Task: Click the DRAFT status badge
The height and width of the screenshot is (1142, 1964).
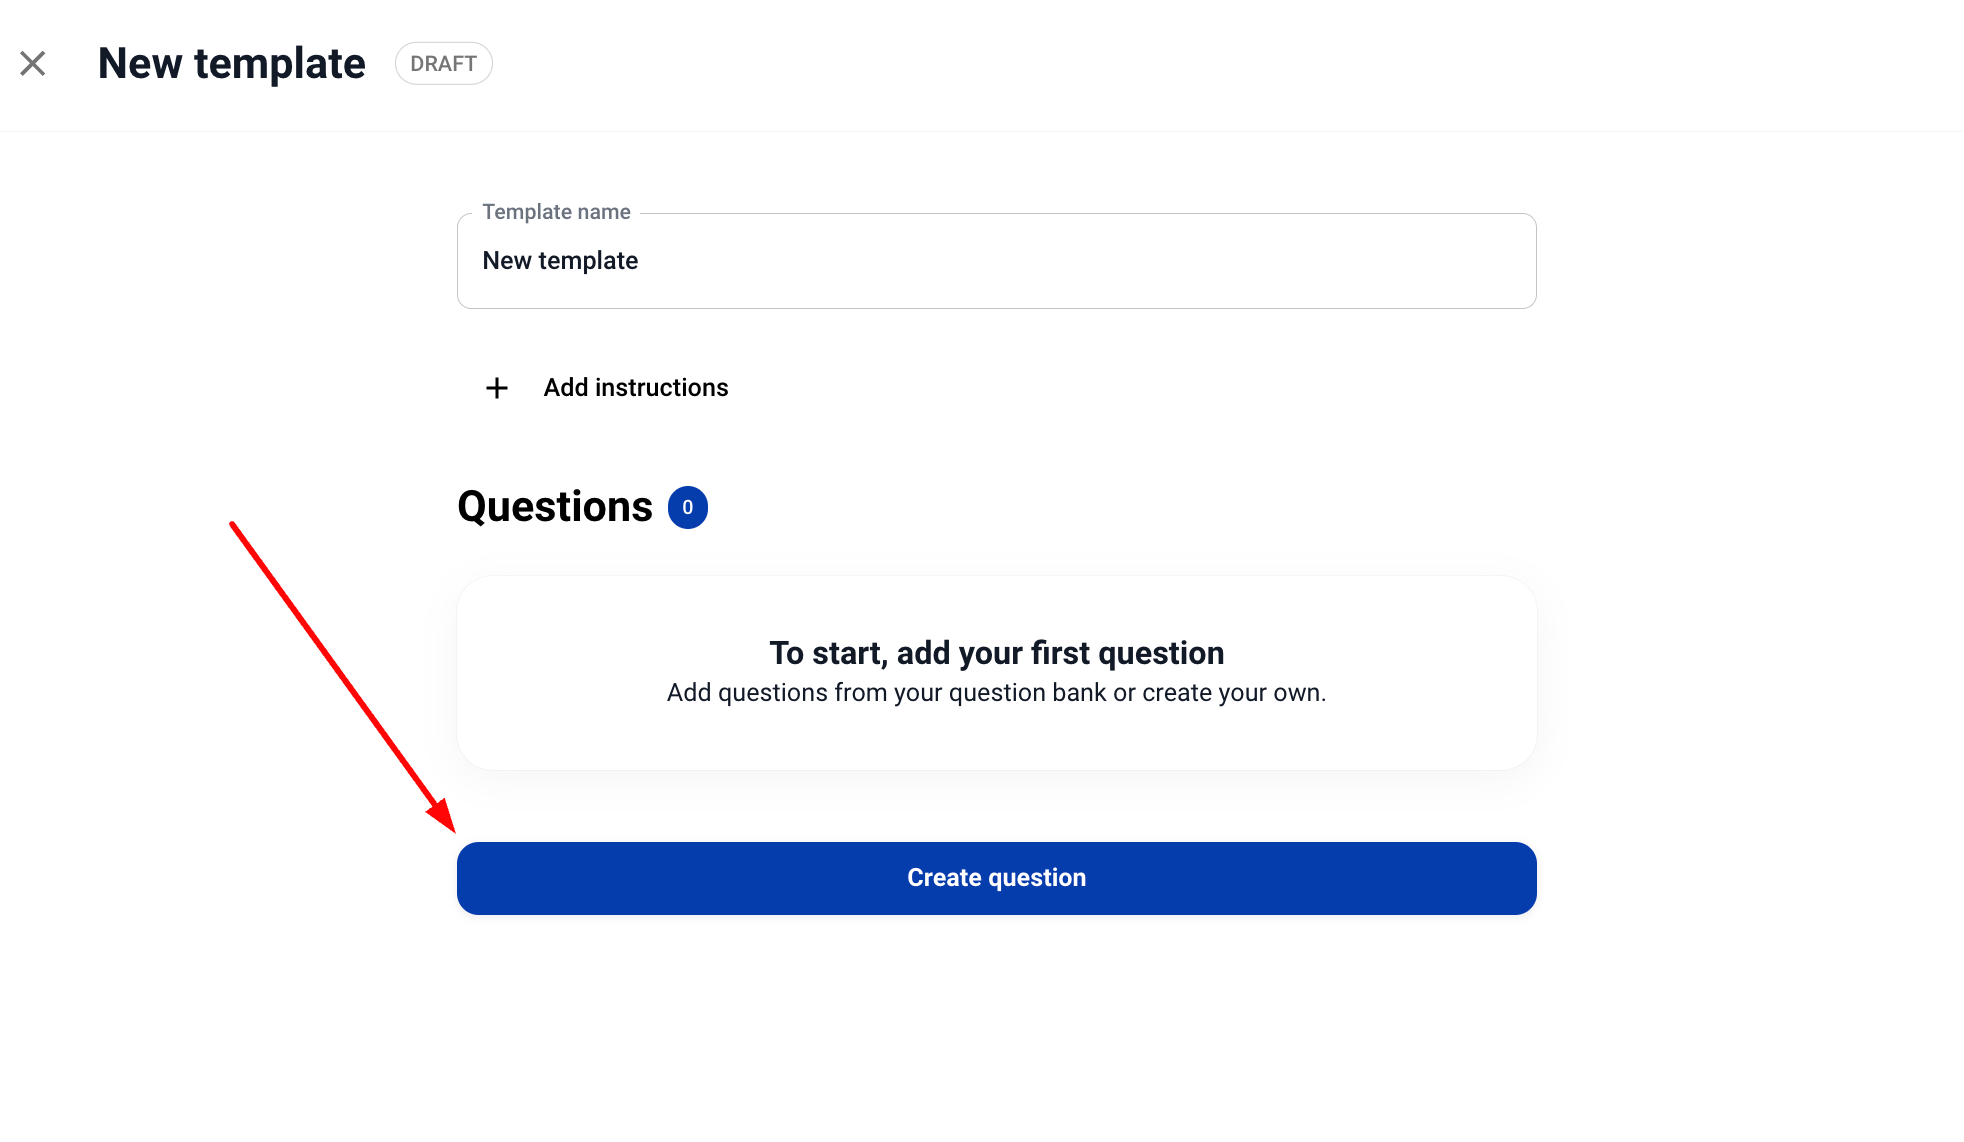Action: [x=443, y=64]
